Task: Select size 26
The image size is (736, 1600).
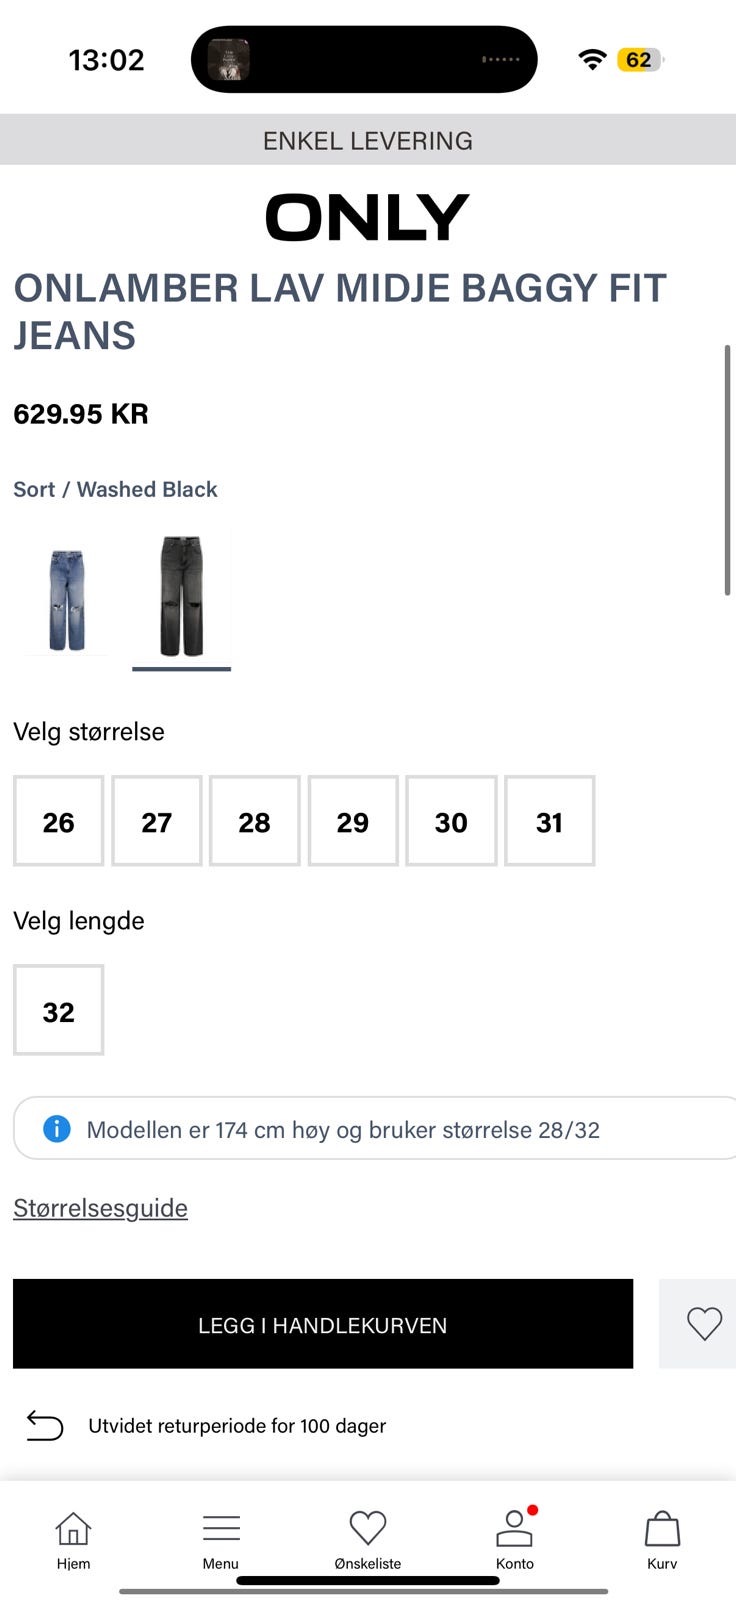Action: click(58, 821)
